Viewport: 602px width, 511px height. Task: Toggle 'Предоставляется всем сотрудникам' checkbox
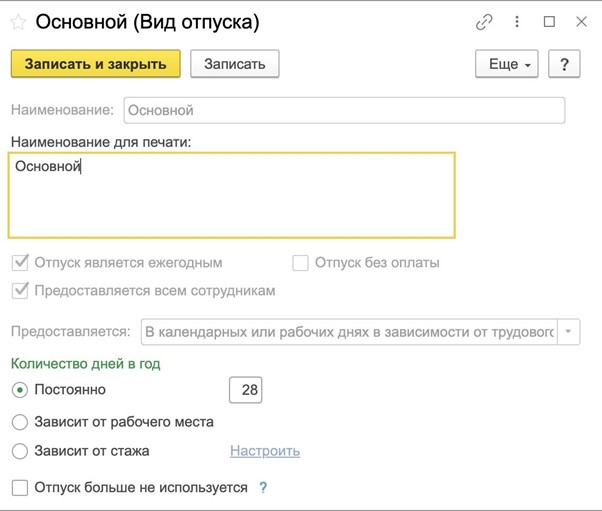point(19,291)
